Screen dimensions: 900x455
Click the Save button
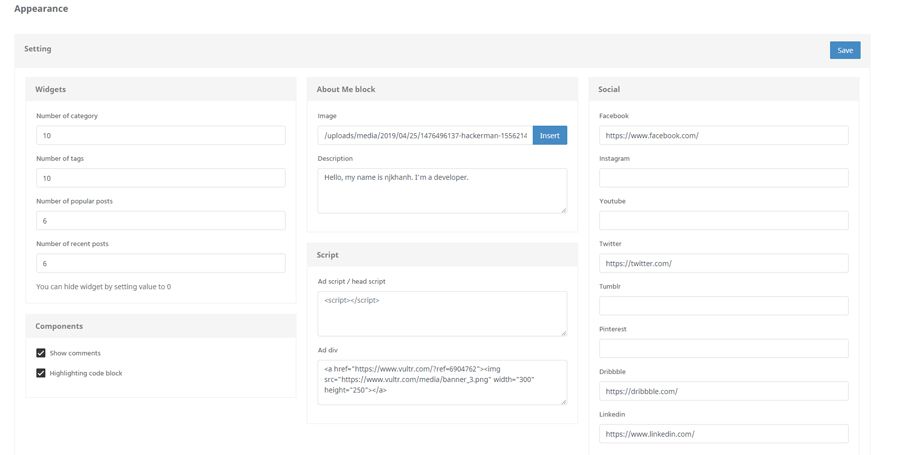(x=844, y=50)
